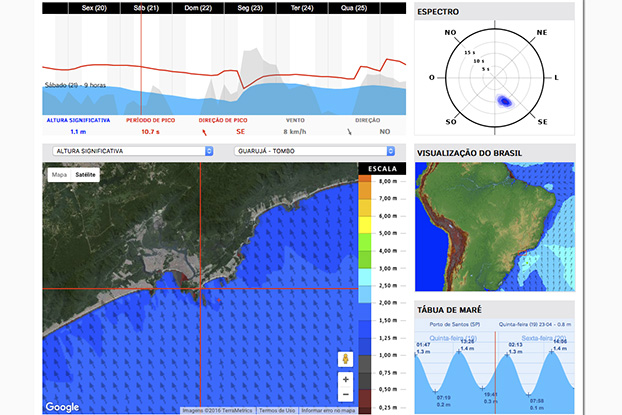Click the wind direction arrow icon

pyautogui.click(x=349, y=132)
